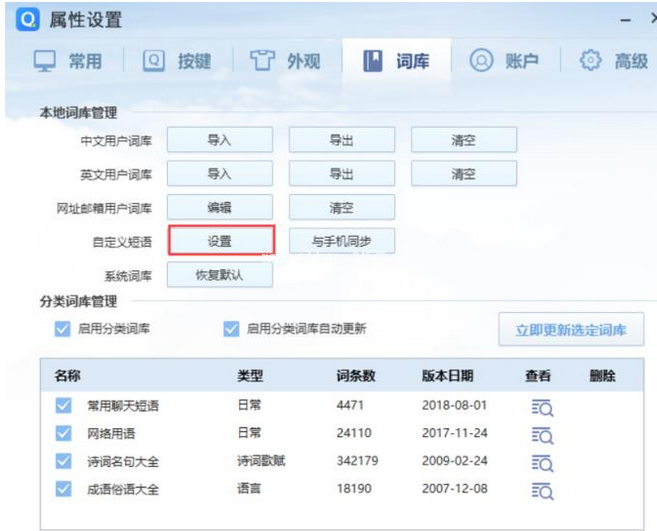Click 立即更新选定词库 button

[x=571, y=330]
